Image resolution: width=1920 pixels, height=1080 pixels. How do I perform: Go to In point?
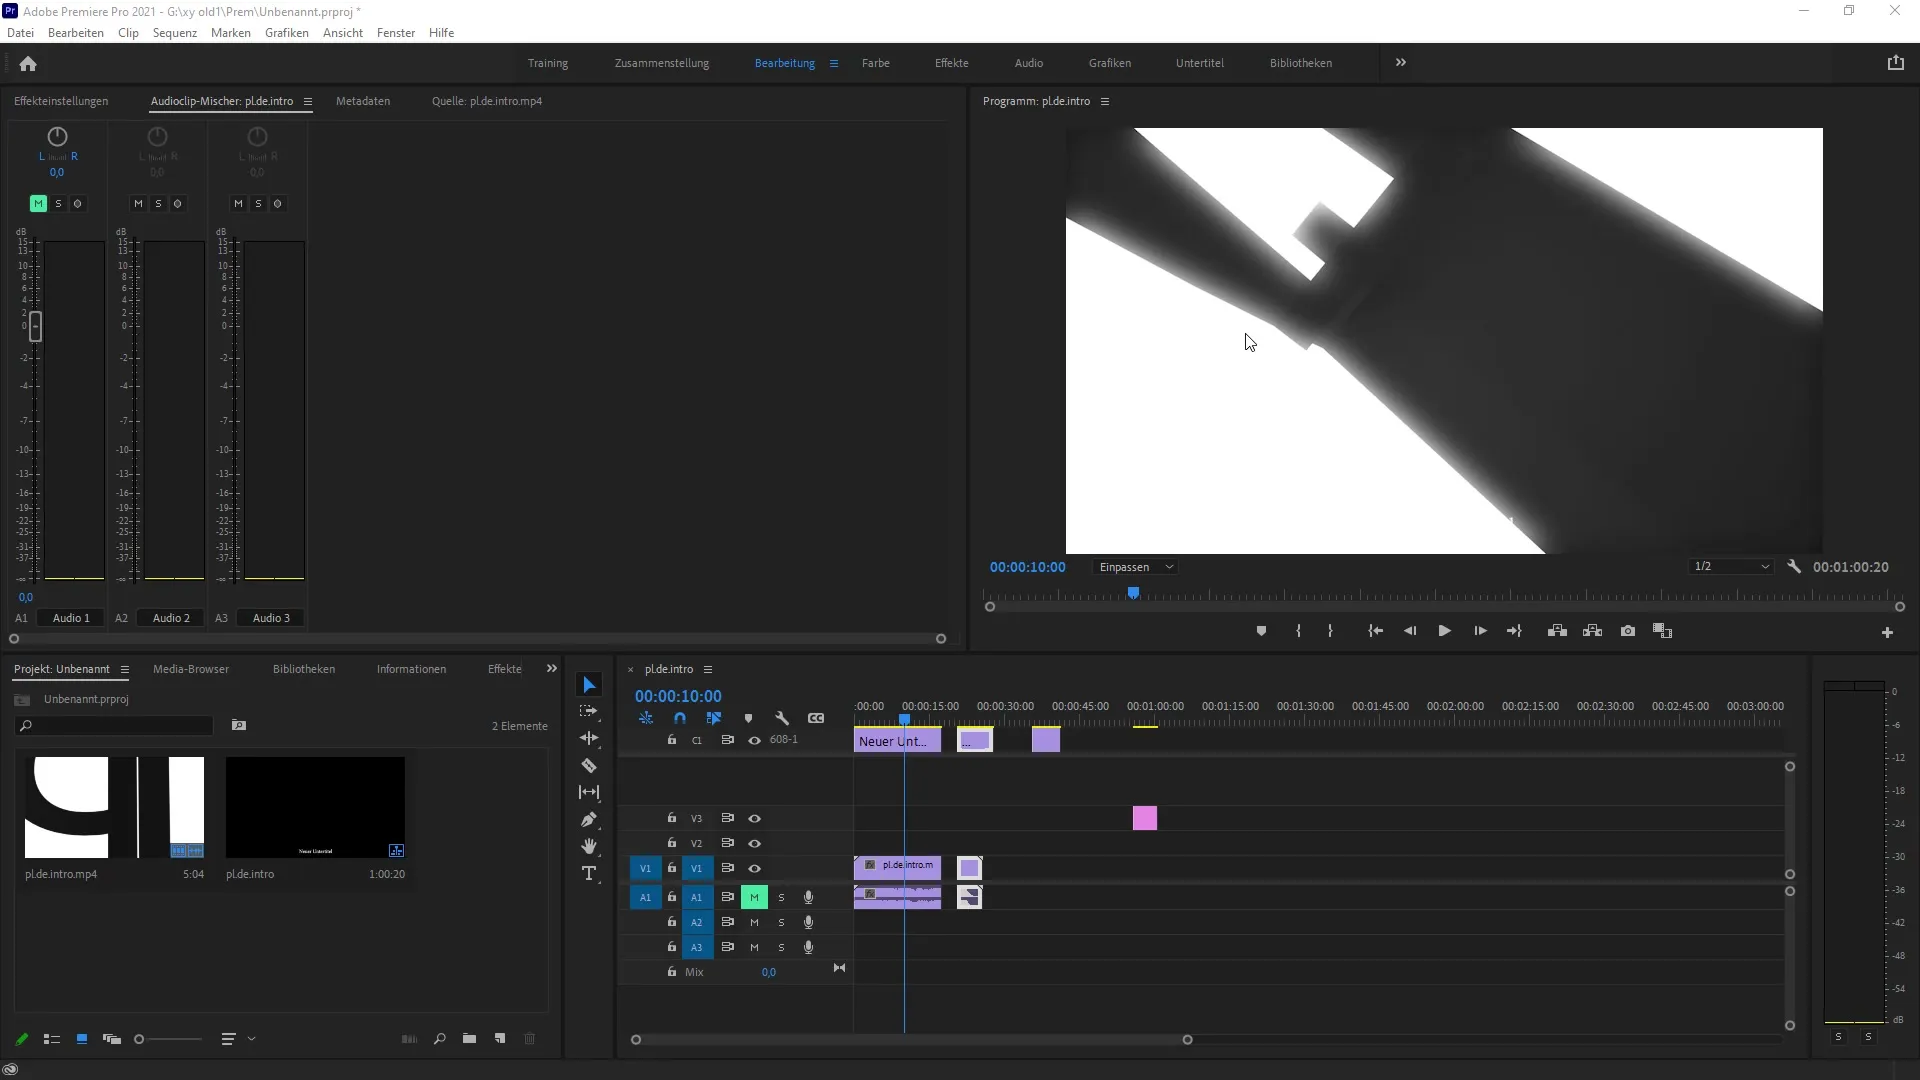pyautogui.click(x=1376, y=631)
